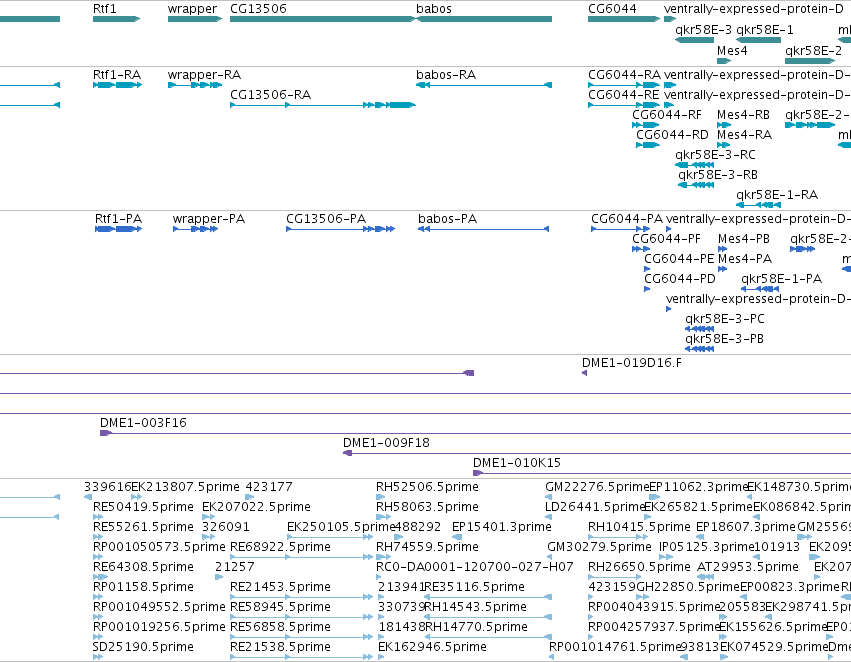
Task: Select the DME1-003F16 BAC clone
Action: 475,433
